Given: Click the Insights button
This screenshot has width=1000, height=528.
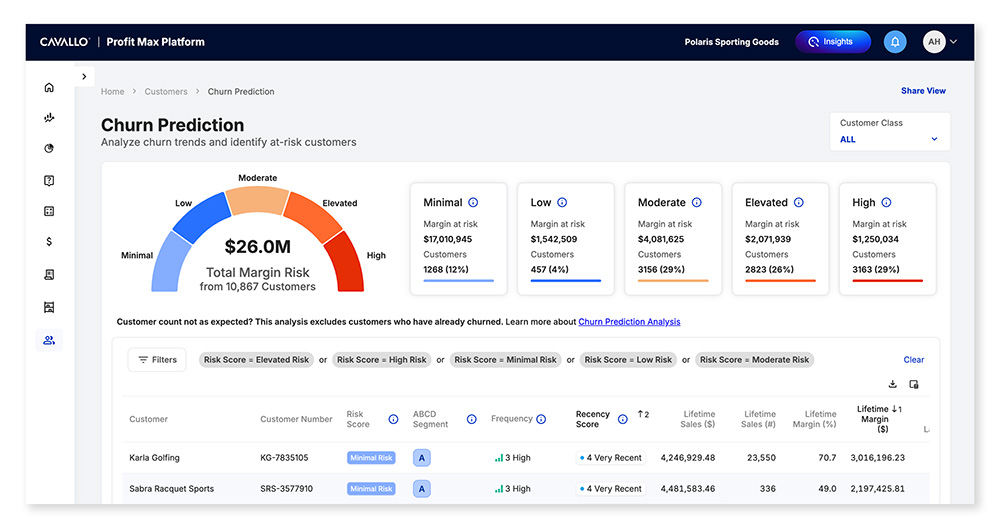Looking at the screenshot, I should (832, 42).
